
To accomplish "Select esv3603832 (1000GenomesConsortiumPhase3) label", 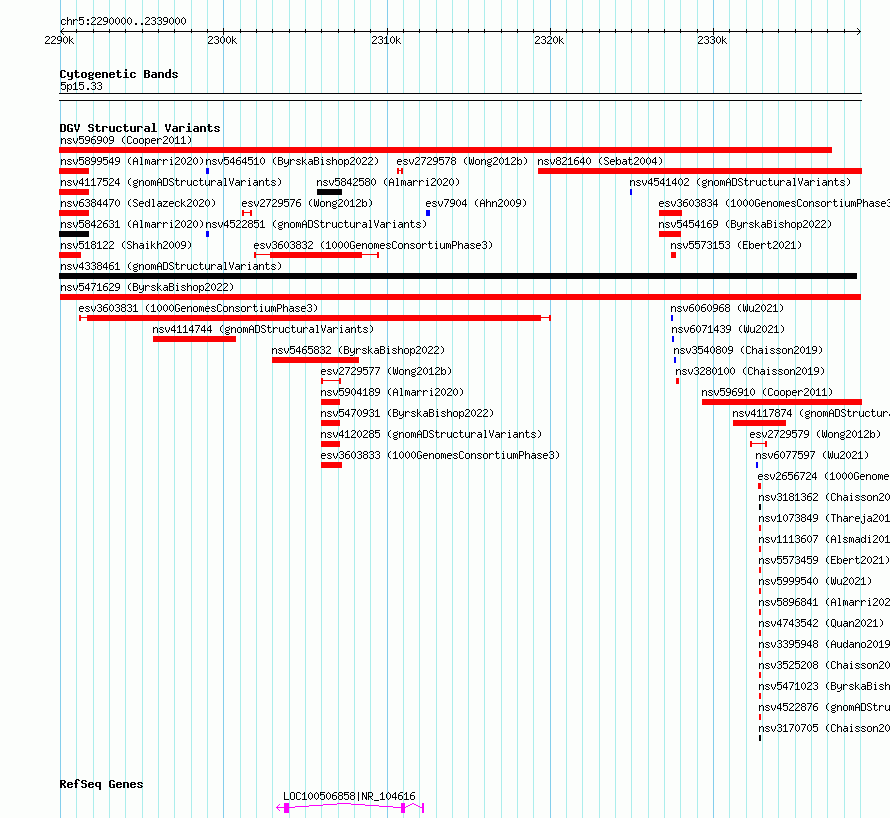I will click(373, 245).
